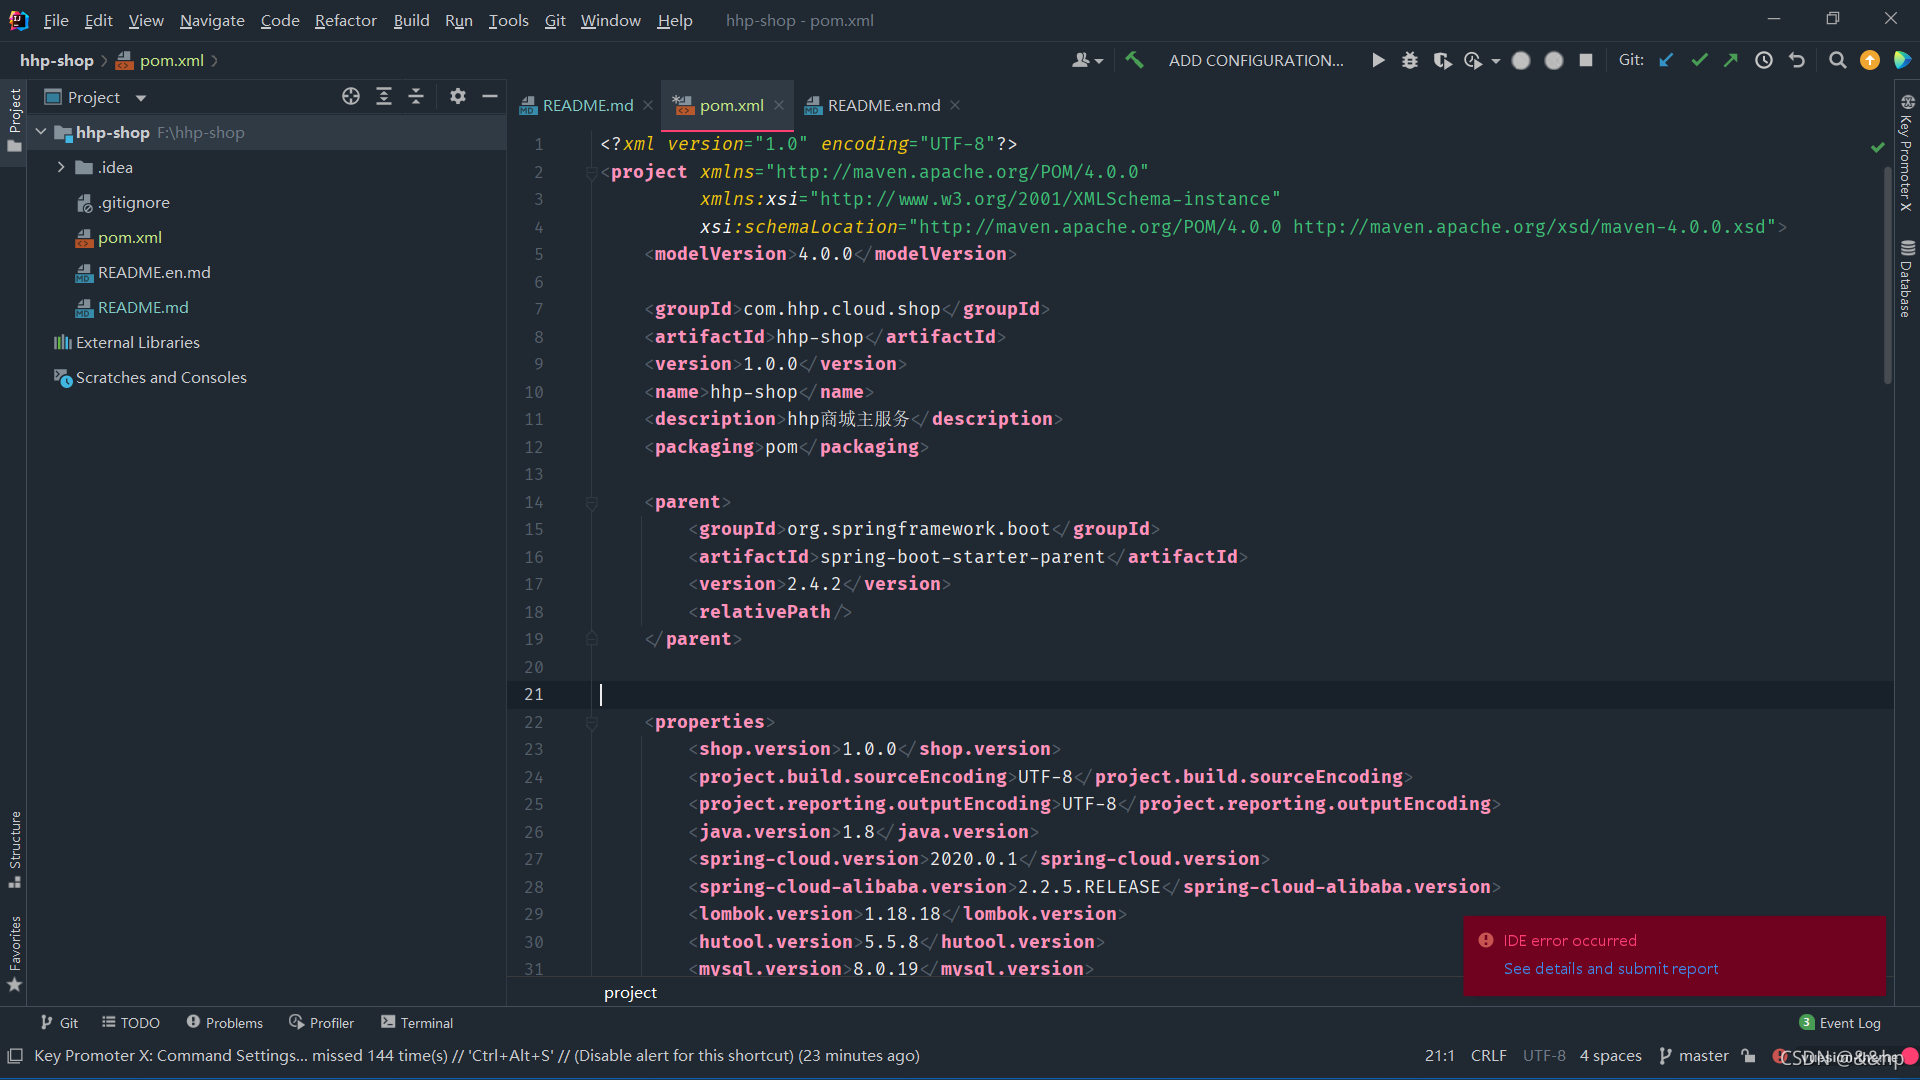The image size is (1920, 1080).
Task: Toggle the Database tool window
Action: (1906, 280)
